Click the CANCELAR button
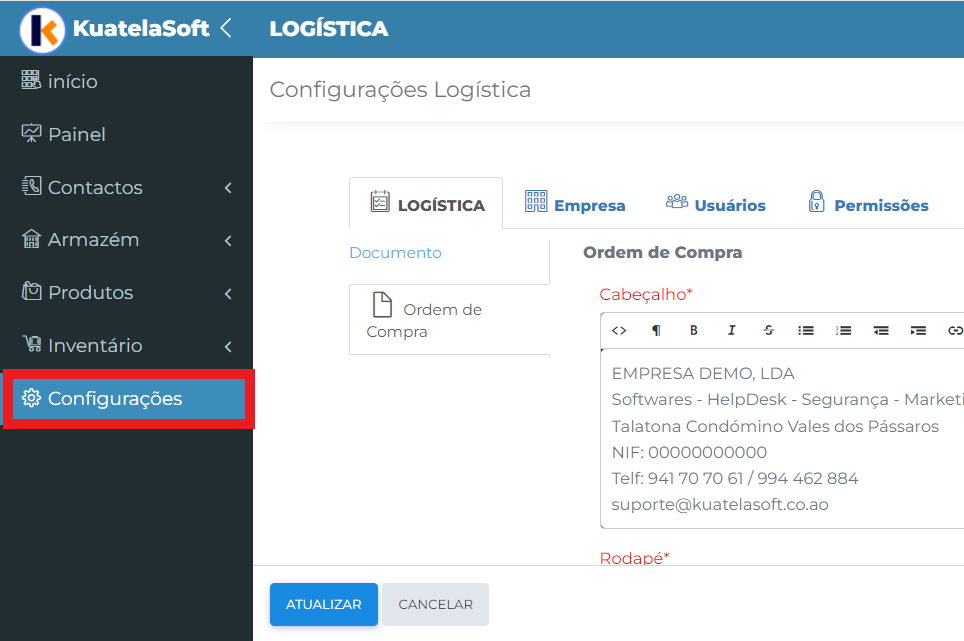 [435, 604]
